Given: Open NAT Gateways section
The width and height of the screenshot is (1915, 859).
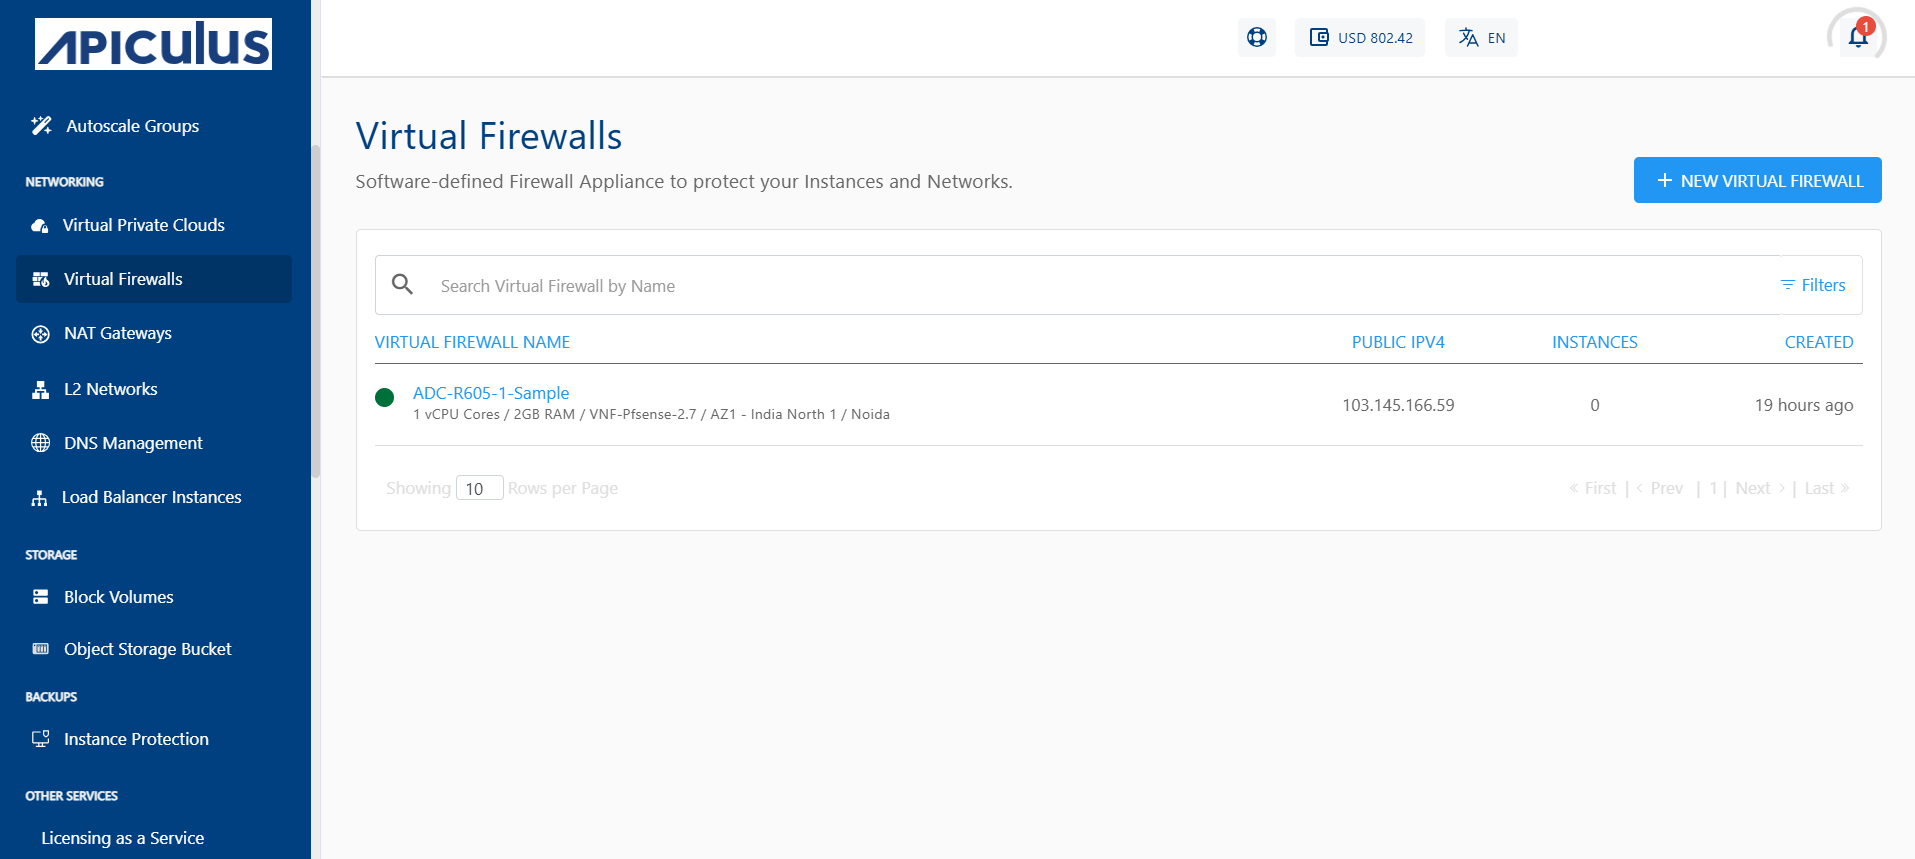Looking at the screenshot, I should click(x=118, y=333).
